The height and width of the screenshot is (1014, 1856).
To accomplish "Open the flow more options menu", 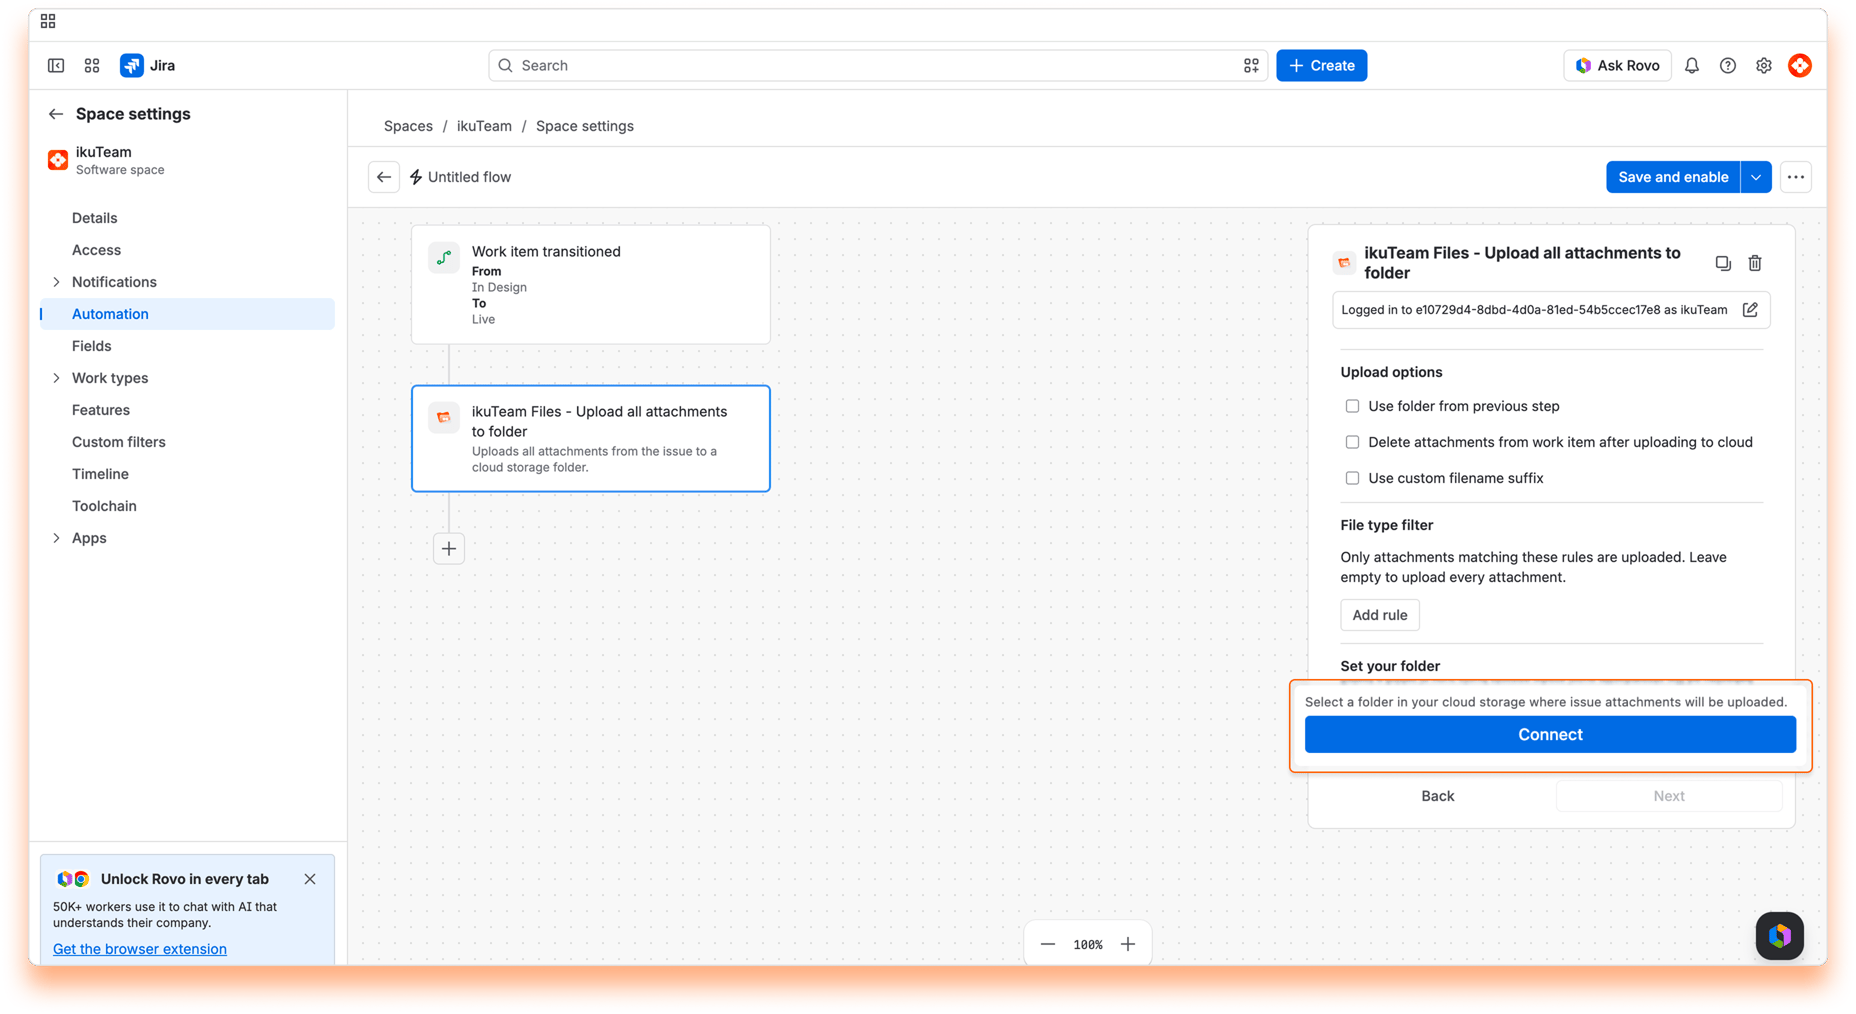I will [x=1796, y=177].
